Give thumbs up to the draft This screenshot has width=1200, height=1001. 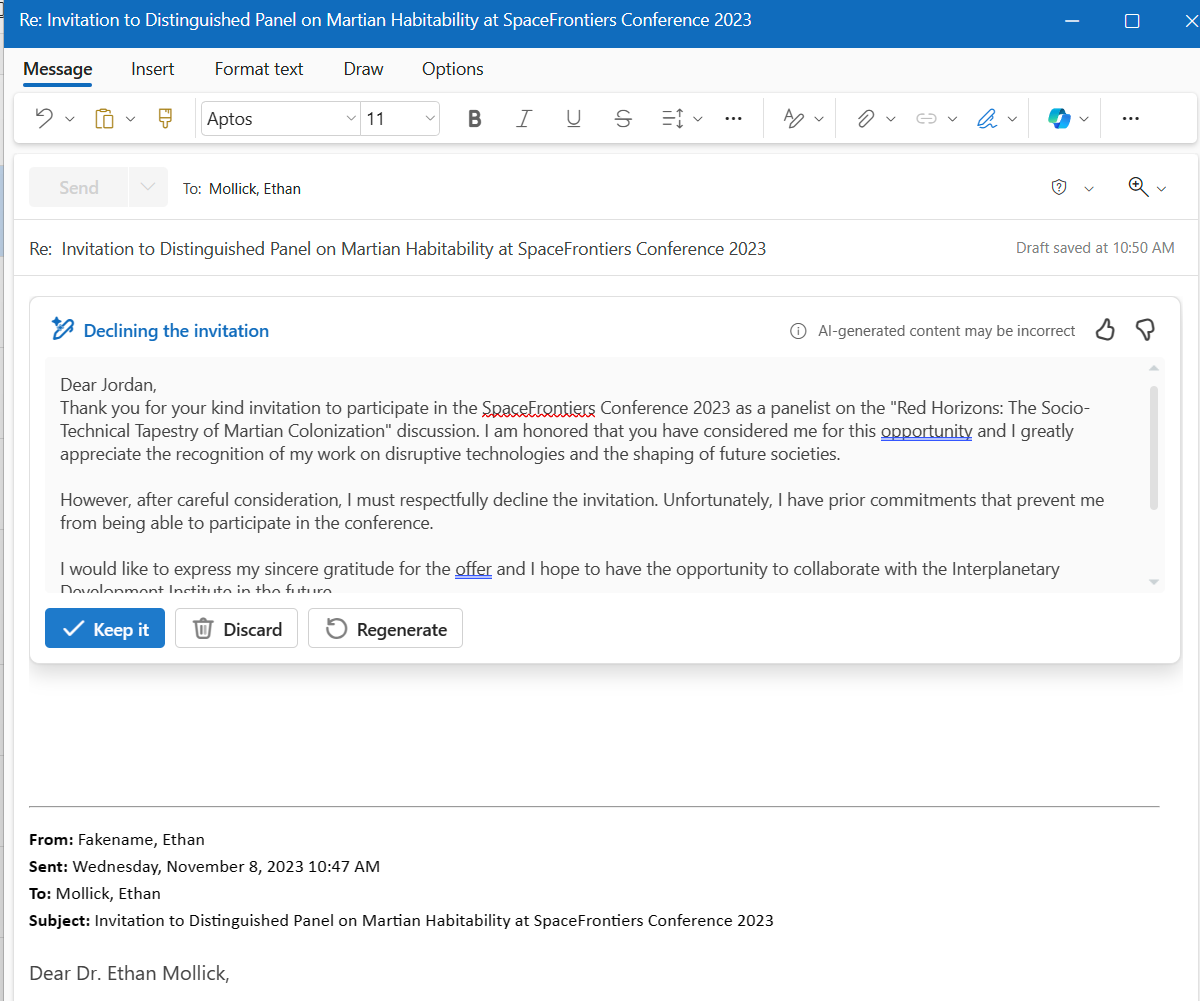click(1105, 330)
